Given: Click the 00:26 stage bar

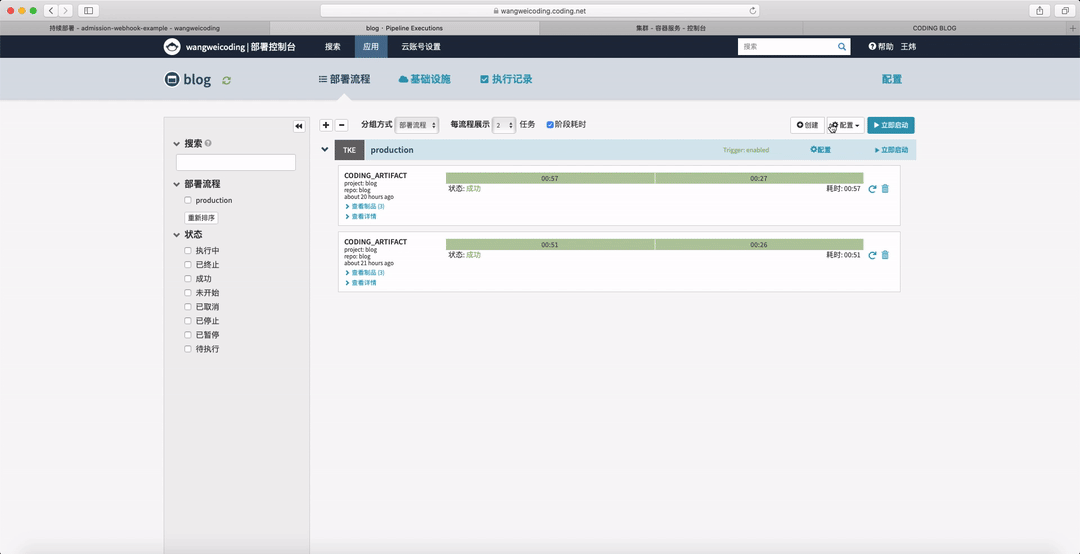Looking at the screenshot, I should point(759,244).
